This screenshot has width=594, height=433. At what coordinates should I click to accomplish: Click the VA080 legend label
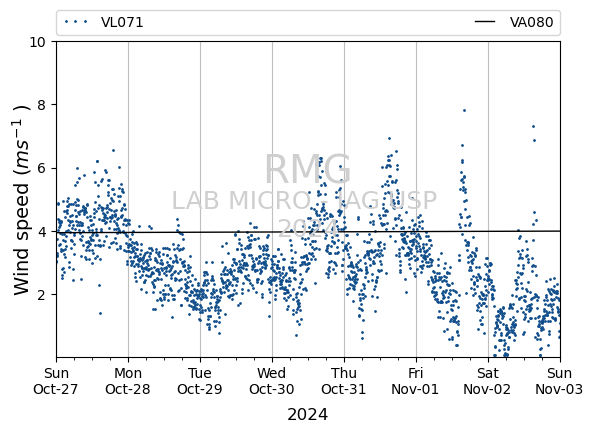tap(531, 22)
